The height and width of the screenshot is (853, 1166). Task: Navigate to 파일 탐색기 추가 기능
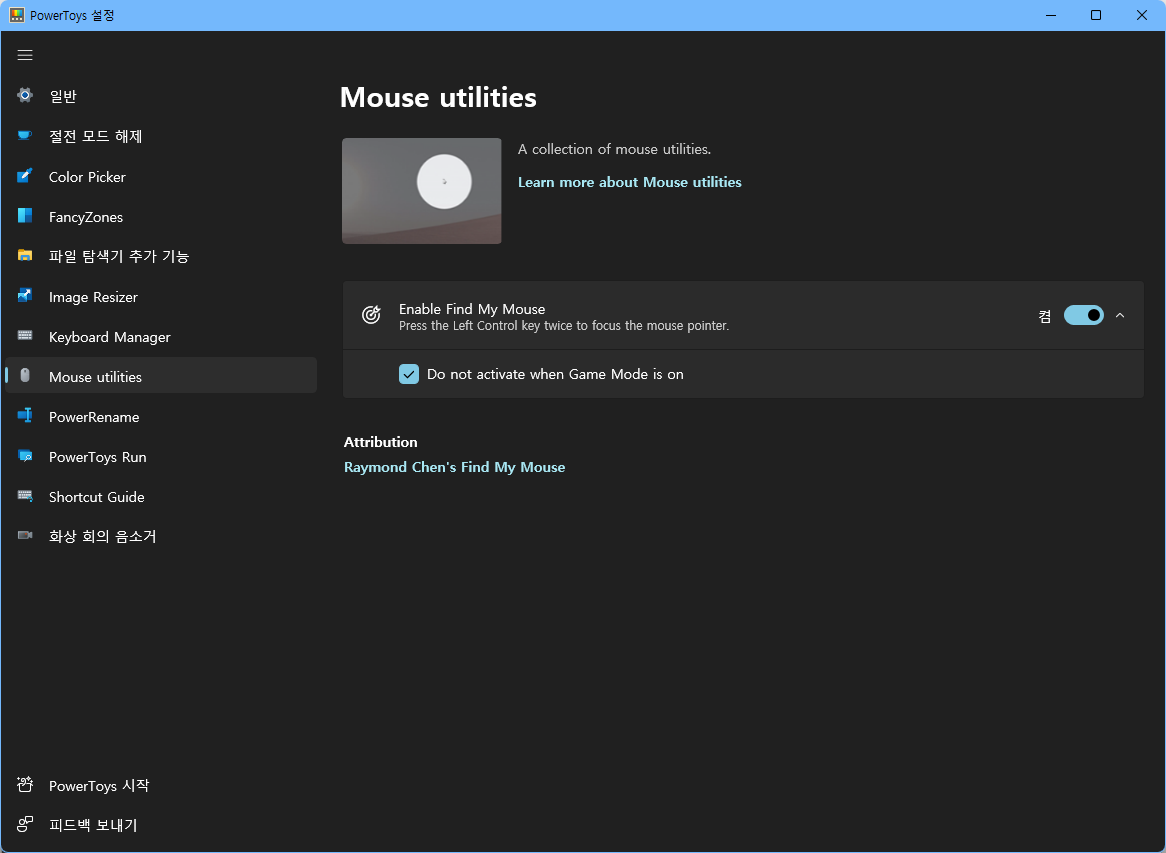[x=161, y=257]
